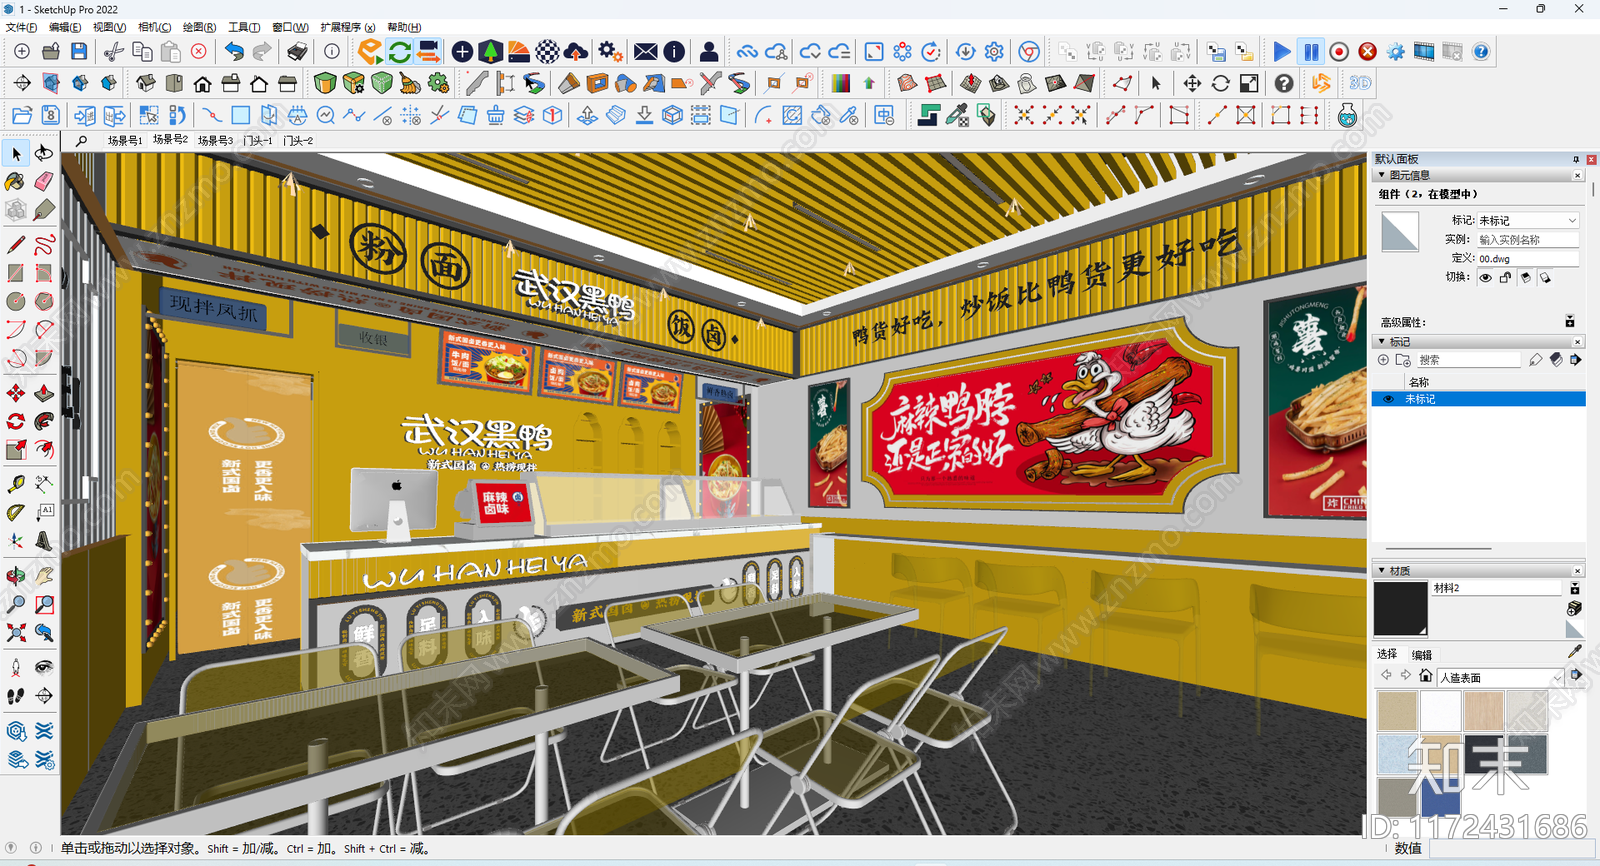
Task: Click the 实例 instance name field
Action: coord(1528,240)
